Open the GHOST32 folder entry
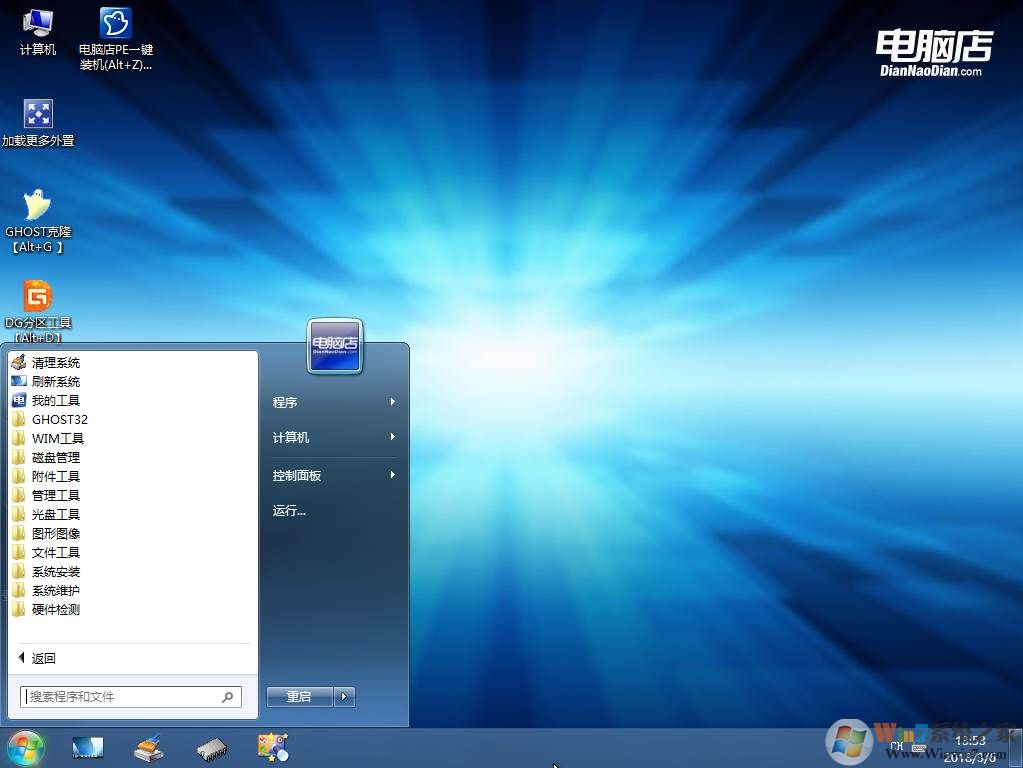Screen dimensions: 1023x768 click(x=60, y=420)
